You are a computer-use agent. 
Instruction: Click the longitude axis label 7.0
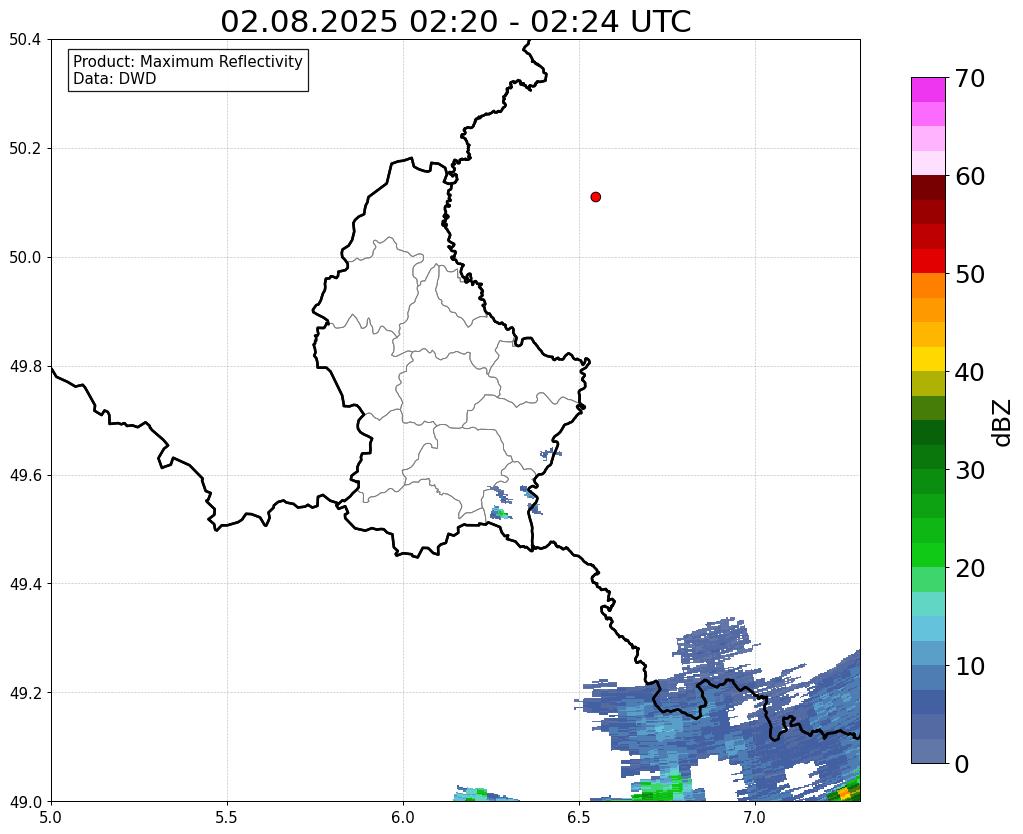[x=755, y=817]
